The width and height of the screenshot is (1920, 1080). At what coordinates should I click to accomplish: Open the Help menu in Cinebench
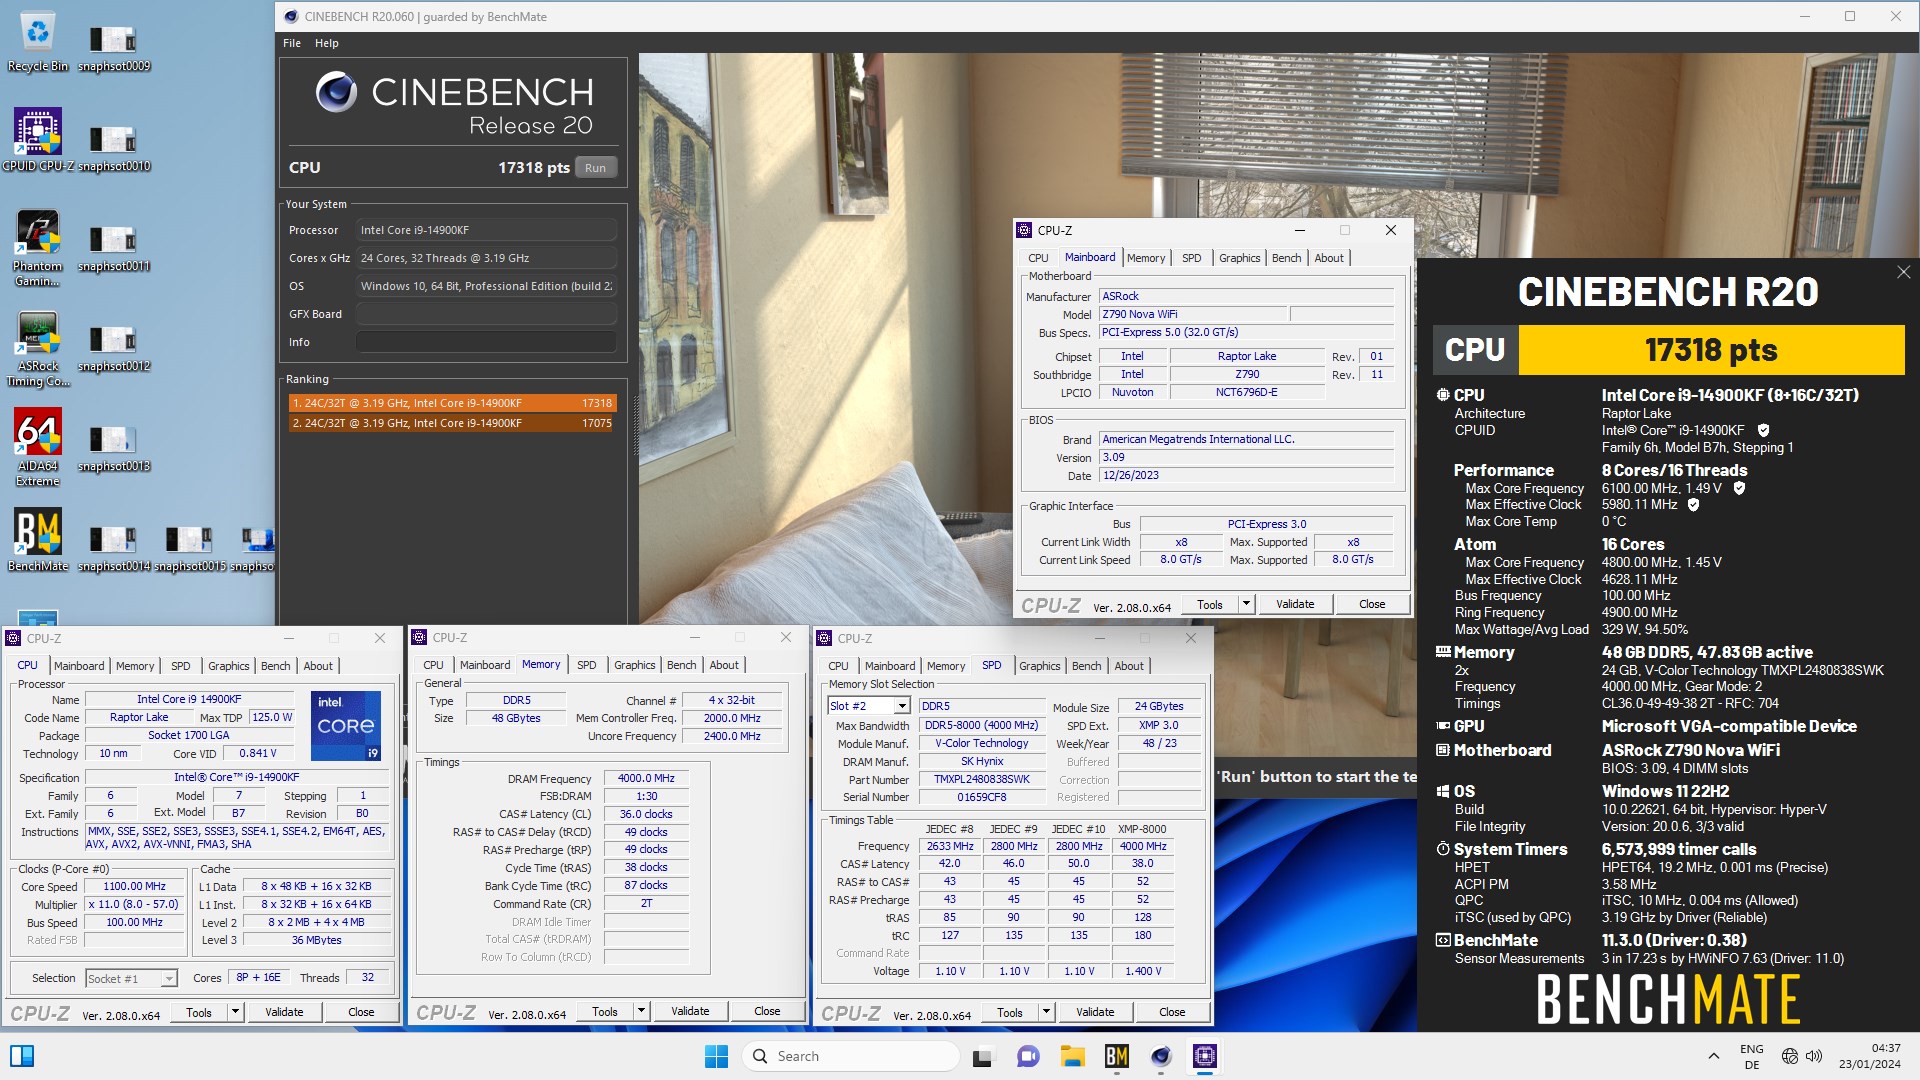[327, 43]
